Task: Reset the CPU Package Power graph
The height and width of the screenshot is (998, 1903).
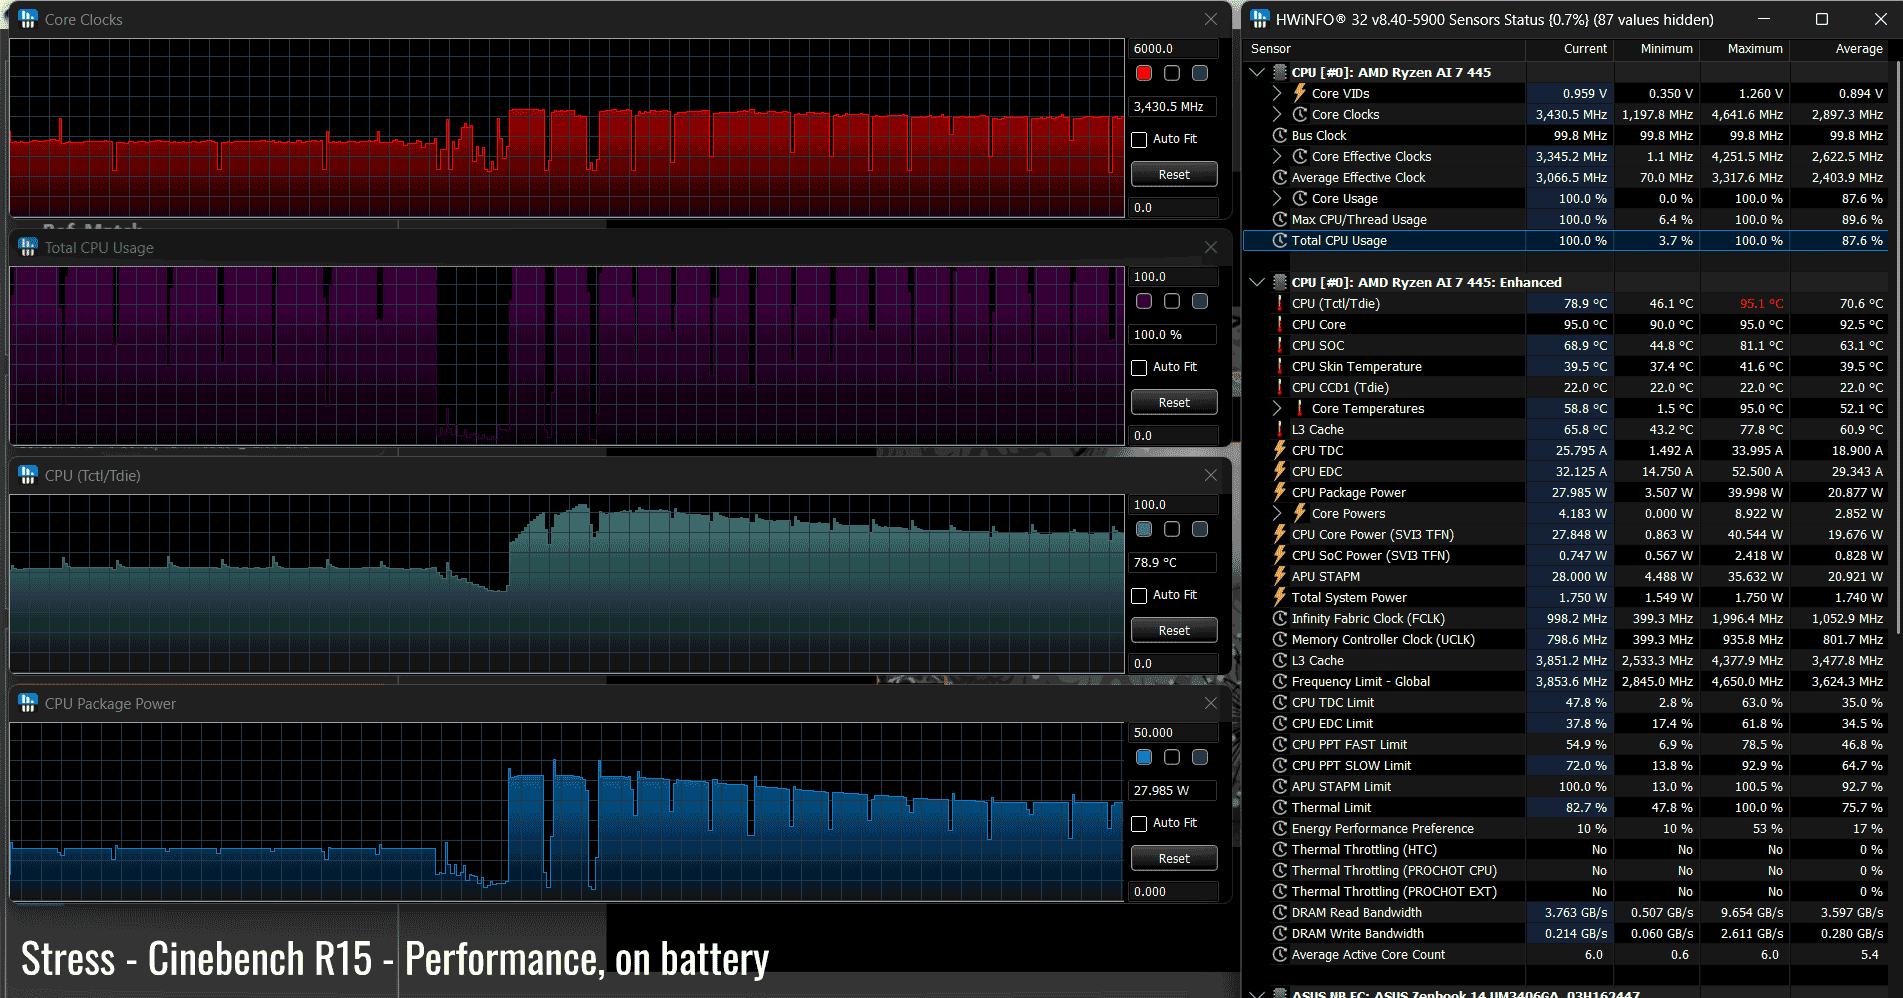Action: click(x=1174, y=858)
